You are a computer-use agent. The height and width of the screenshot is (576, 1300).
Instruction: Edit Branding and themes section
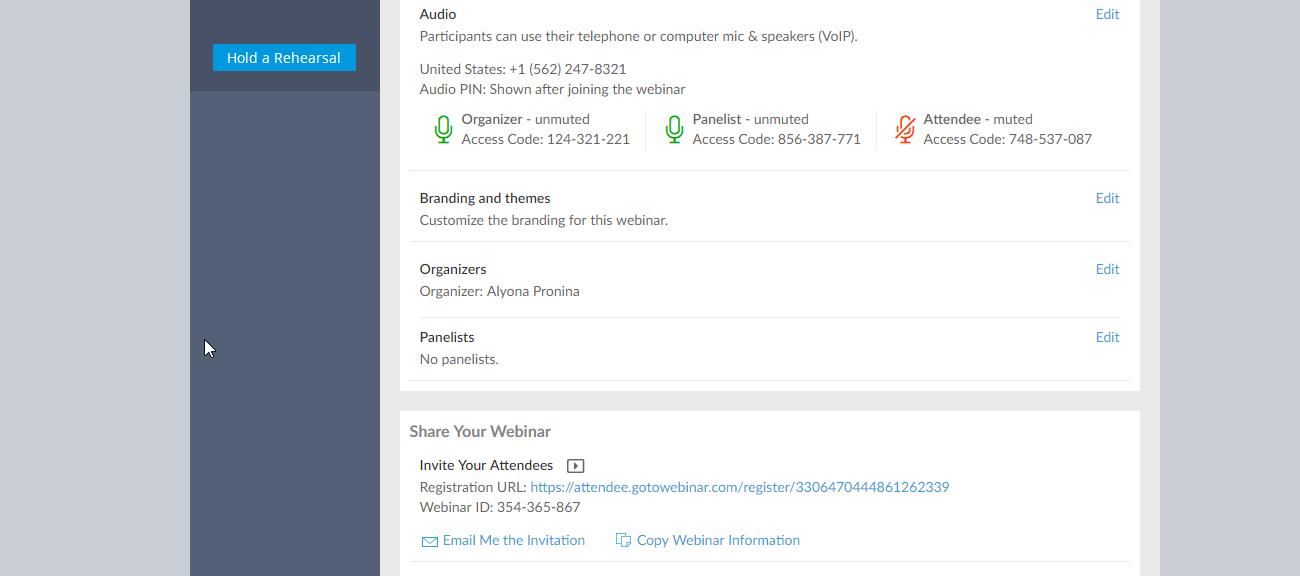(x=1107, y=198)
